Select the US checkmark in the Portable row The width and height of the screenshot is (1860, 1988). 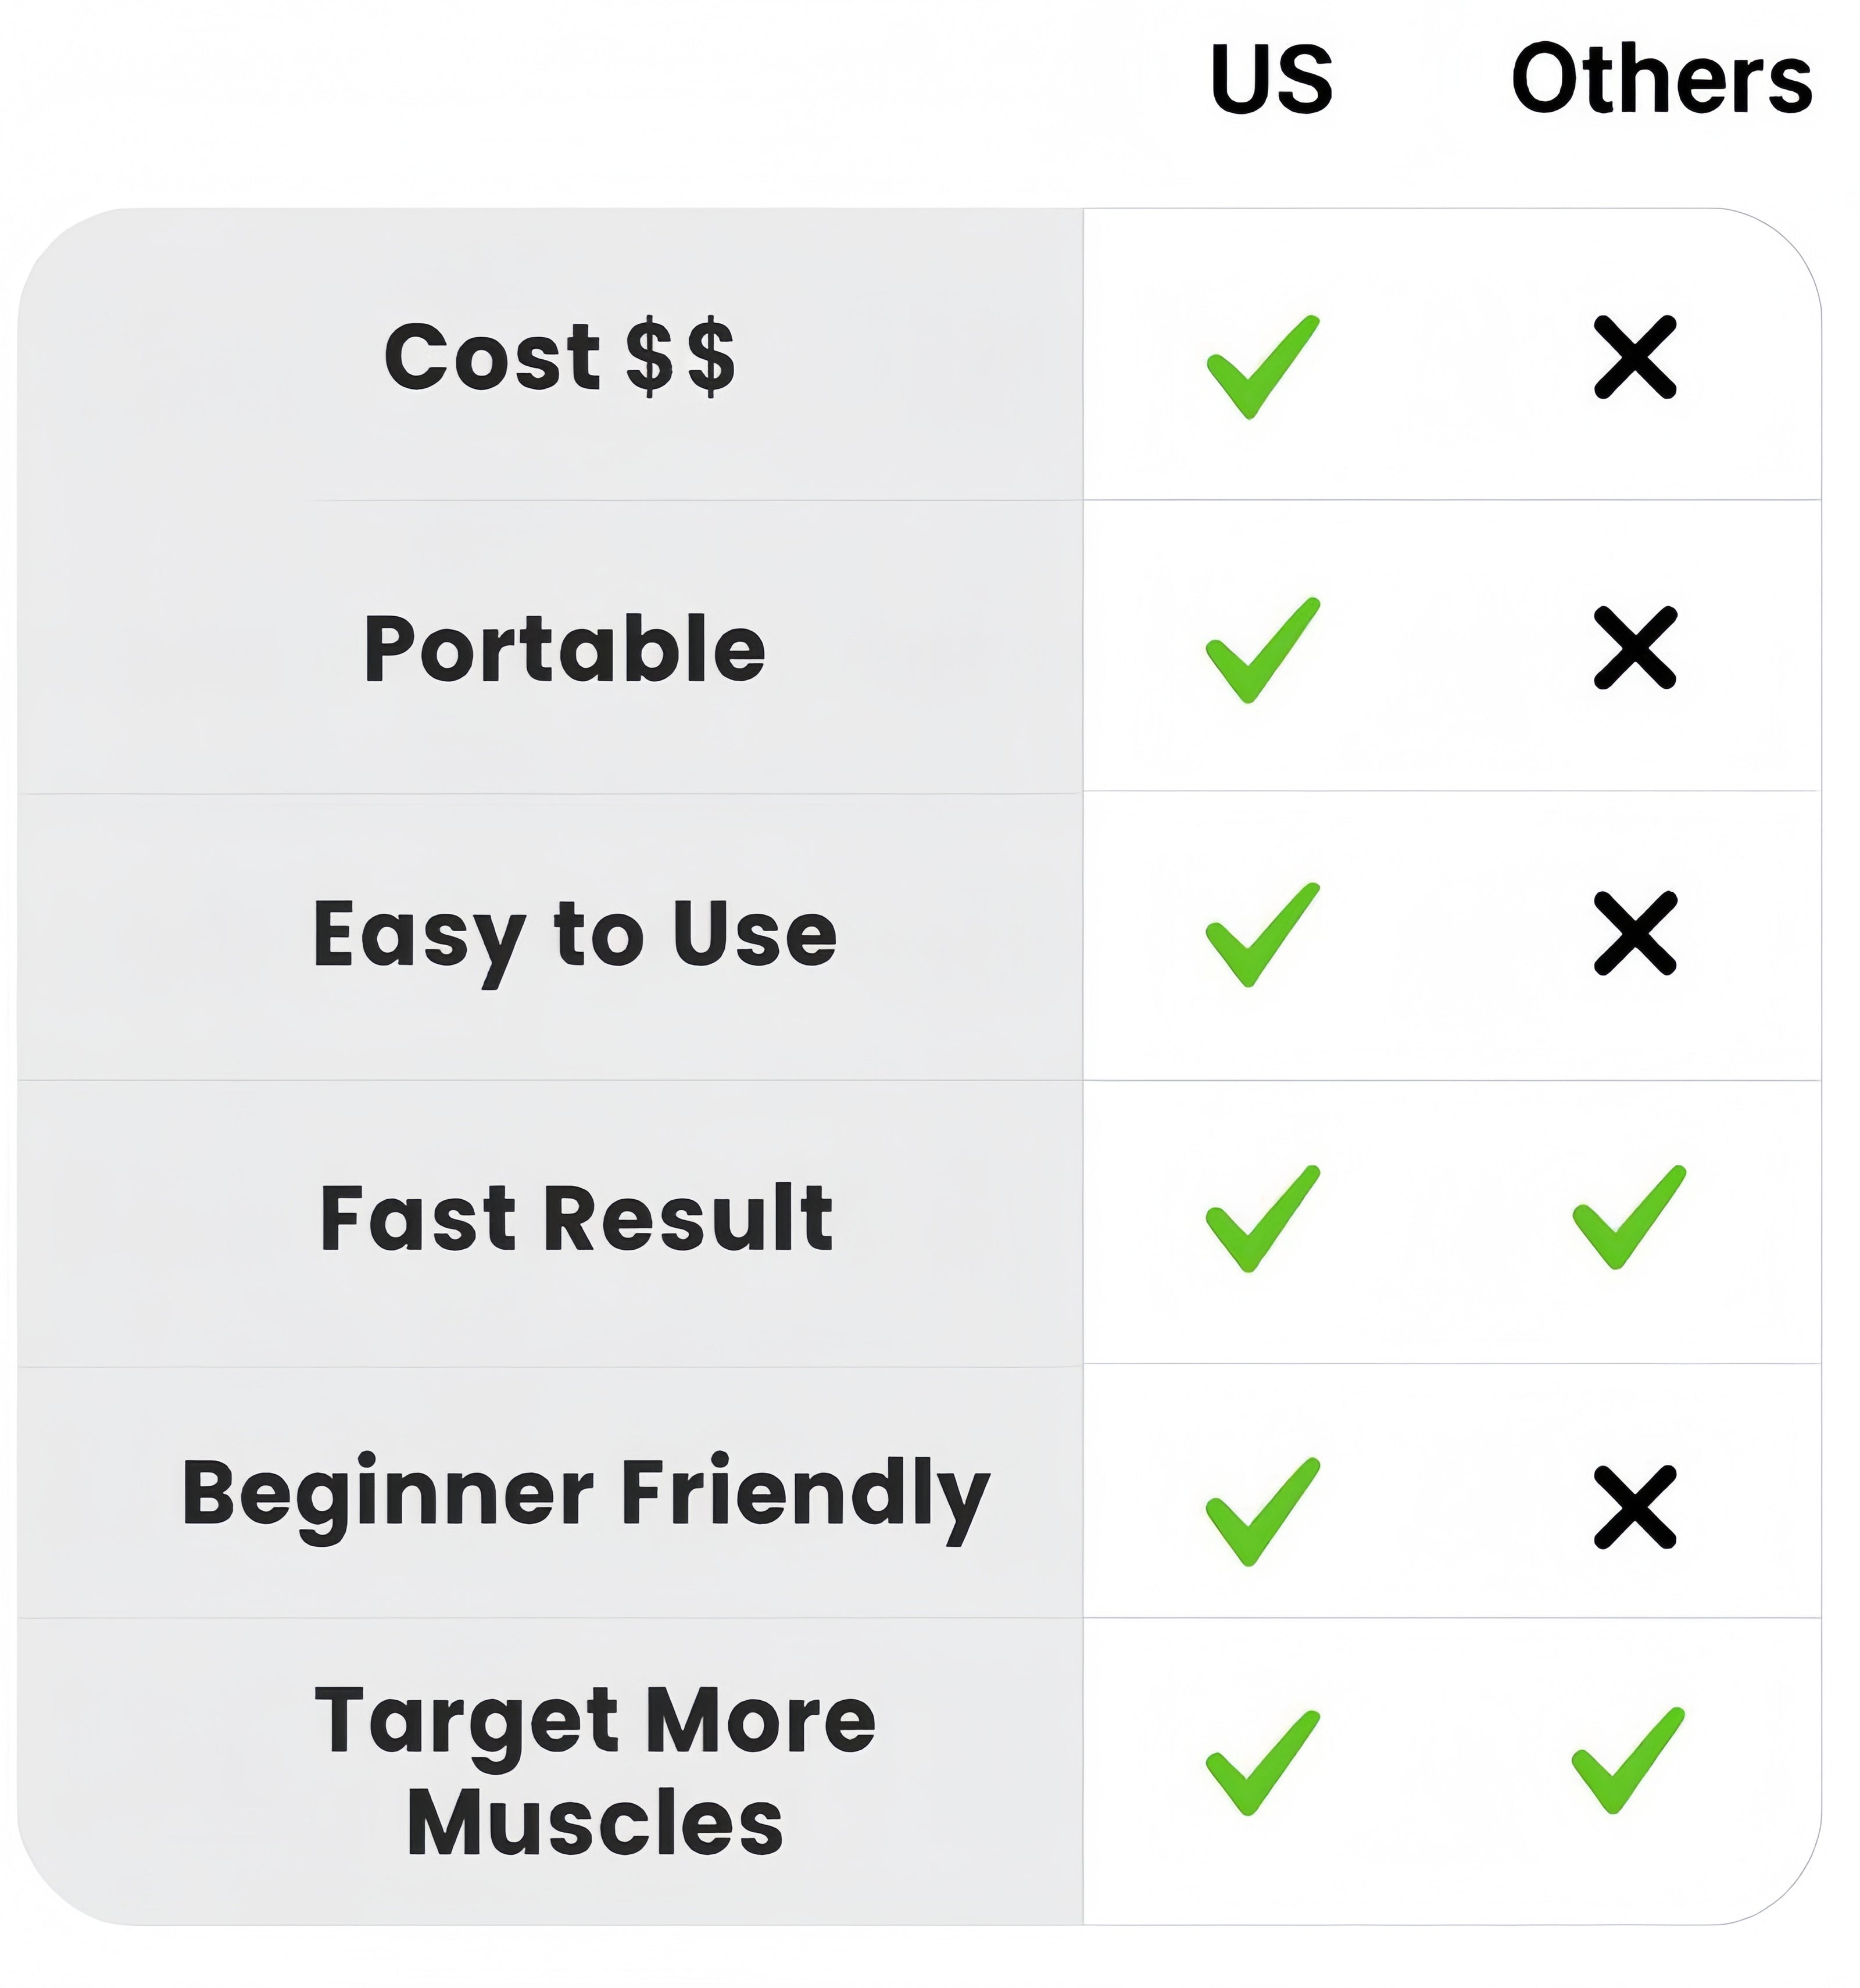pos(1262,650)
